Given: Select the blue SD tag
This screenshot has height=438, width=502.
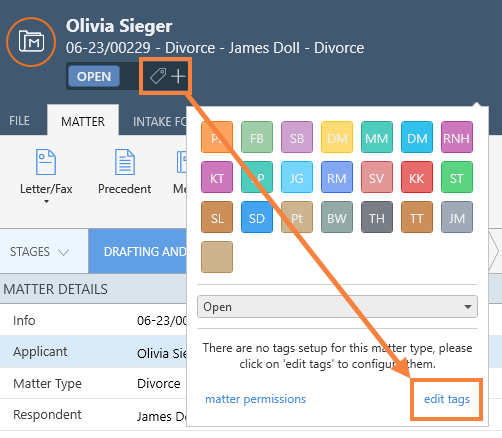Looking at the screenshot, I should click(x=257, y=217).
